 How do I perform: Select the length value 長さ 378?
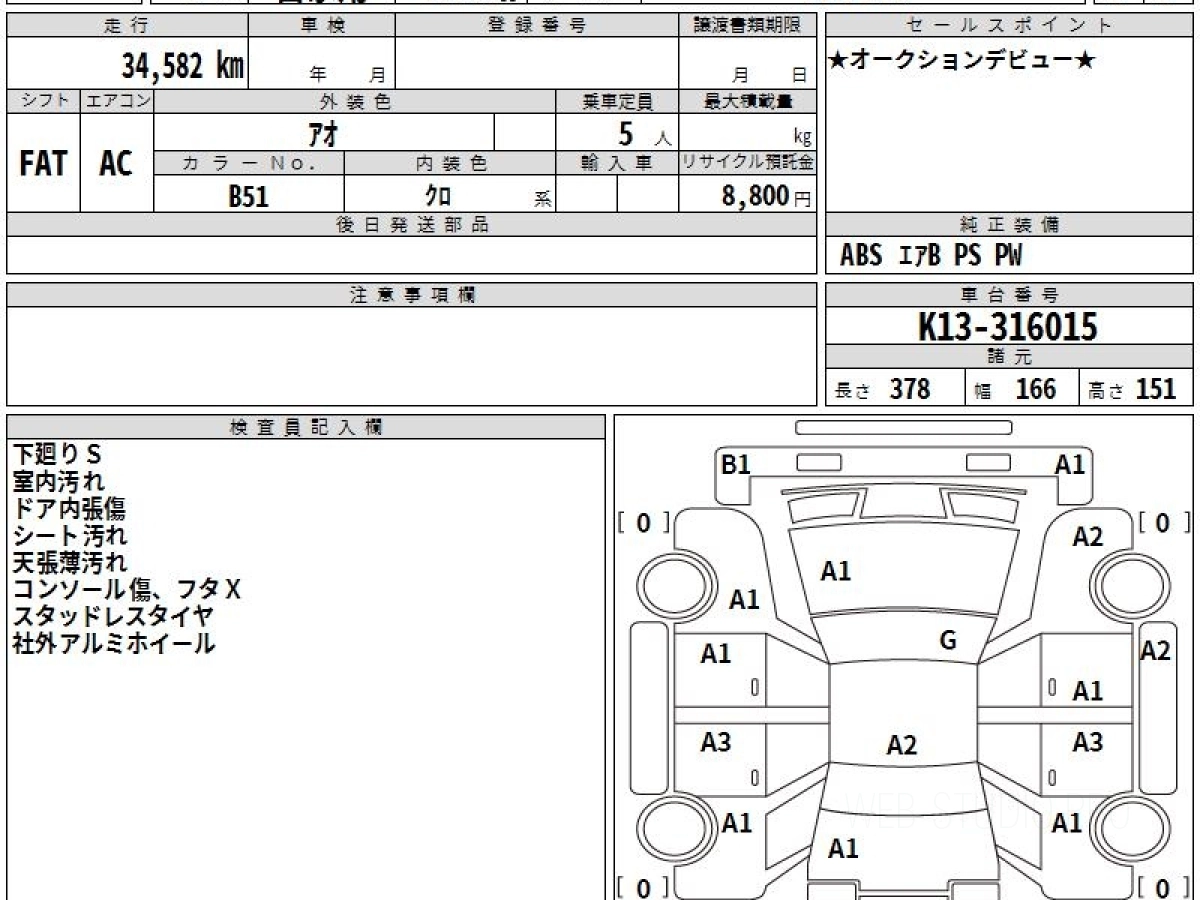tap(883, 389)
